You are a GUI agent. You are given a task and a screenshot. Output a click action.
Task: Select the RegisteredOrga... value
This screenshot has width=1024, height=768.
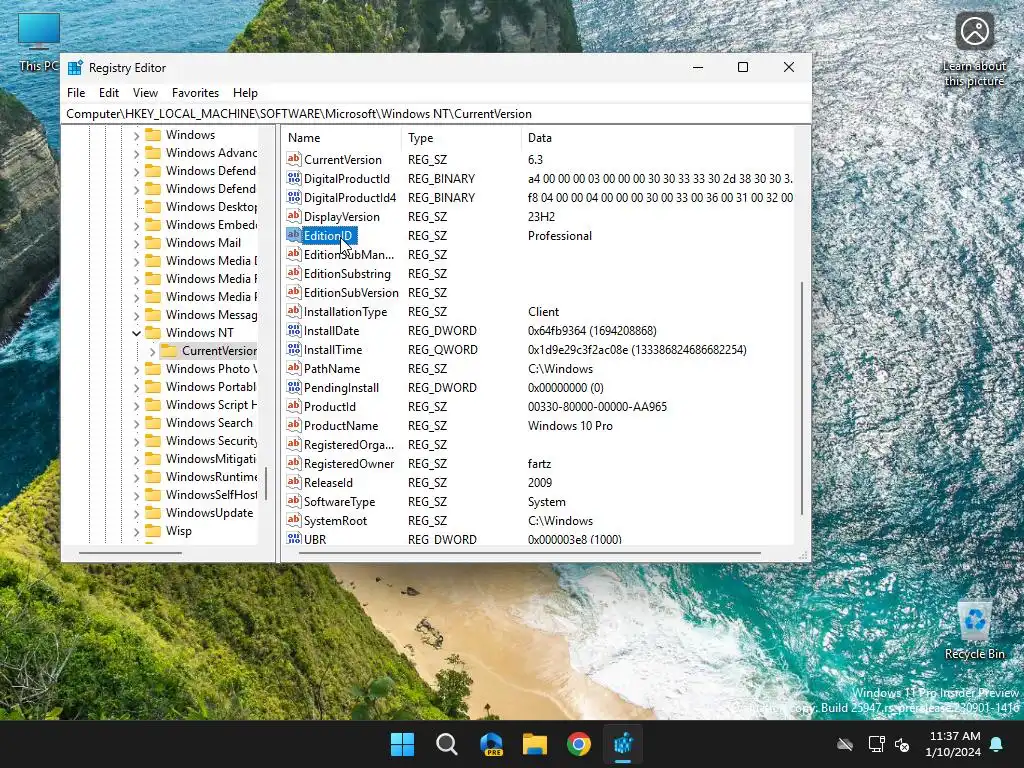349,445
